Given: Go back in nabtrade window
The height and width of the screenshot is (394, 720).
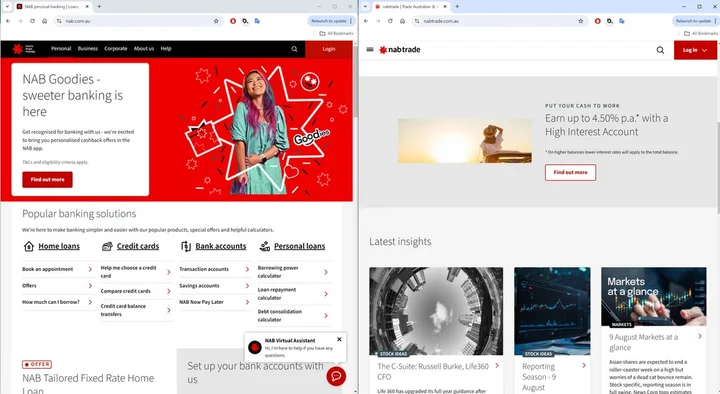Looking at the screenshot, I should (366, 21).
